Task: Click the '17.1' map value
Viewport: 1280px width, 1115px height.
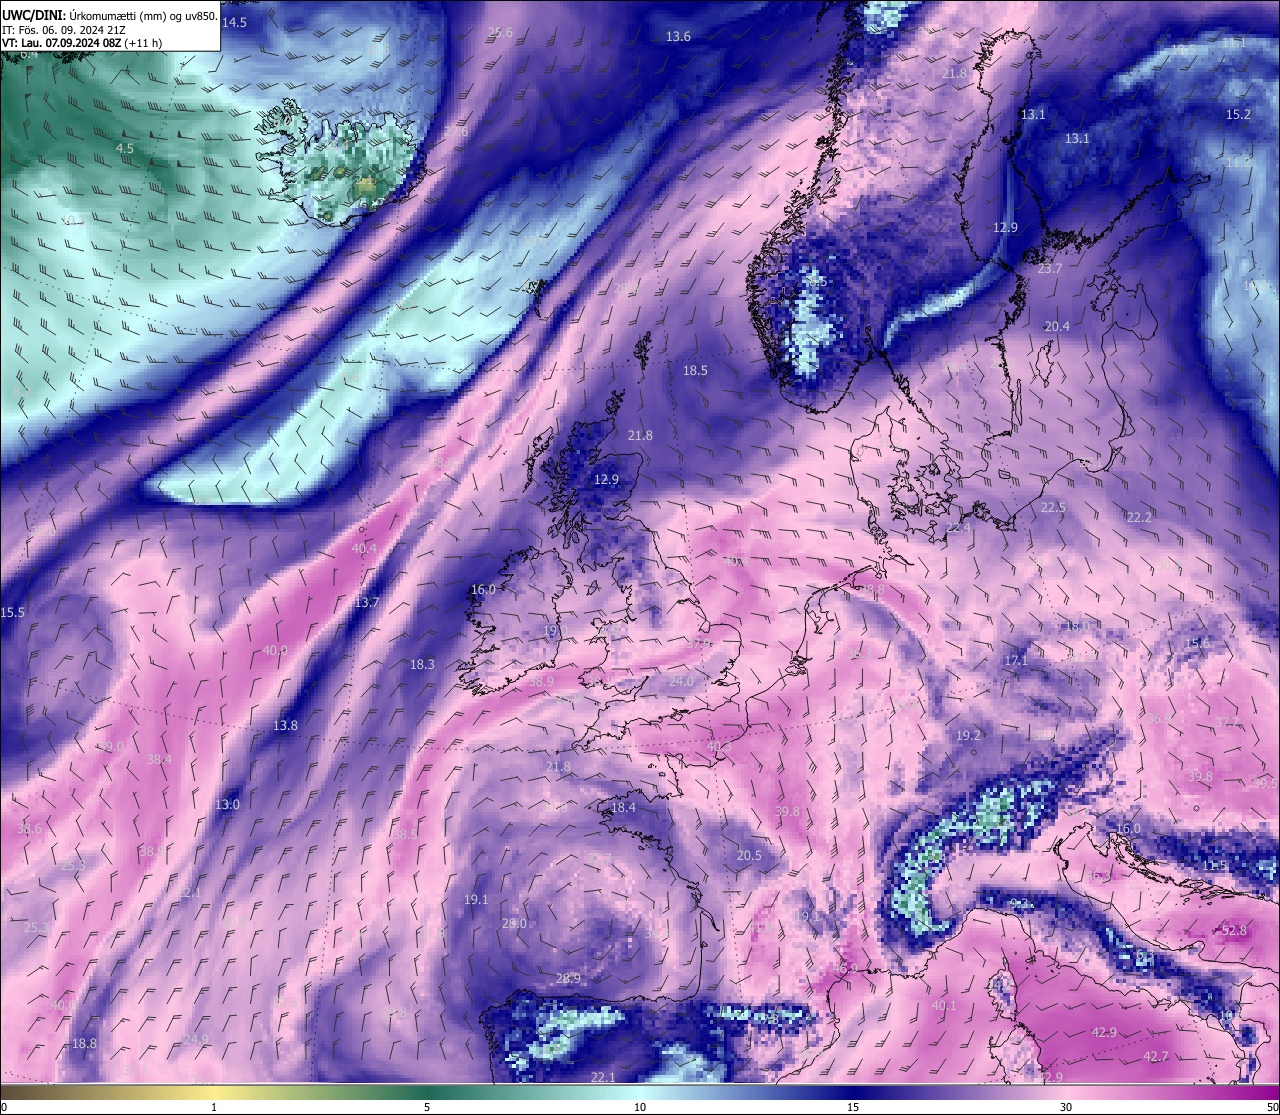Action: [1016, 660]
